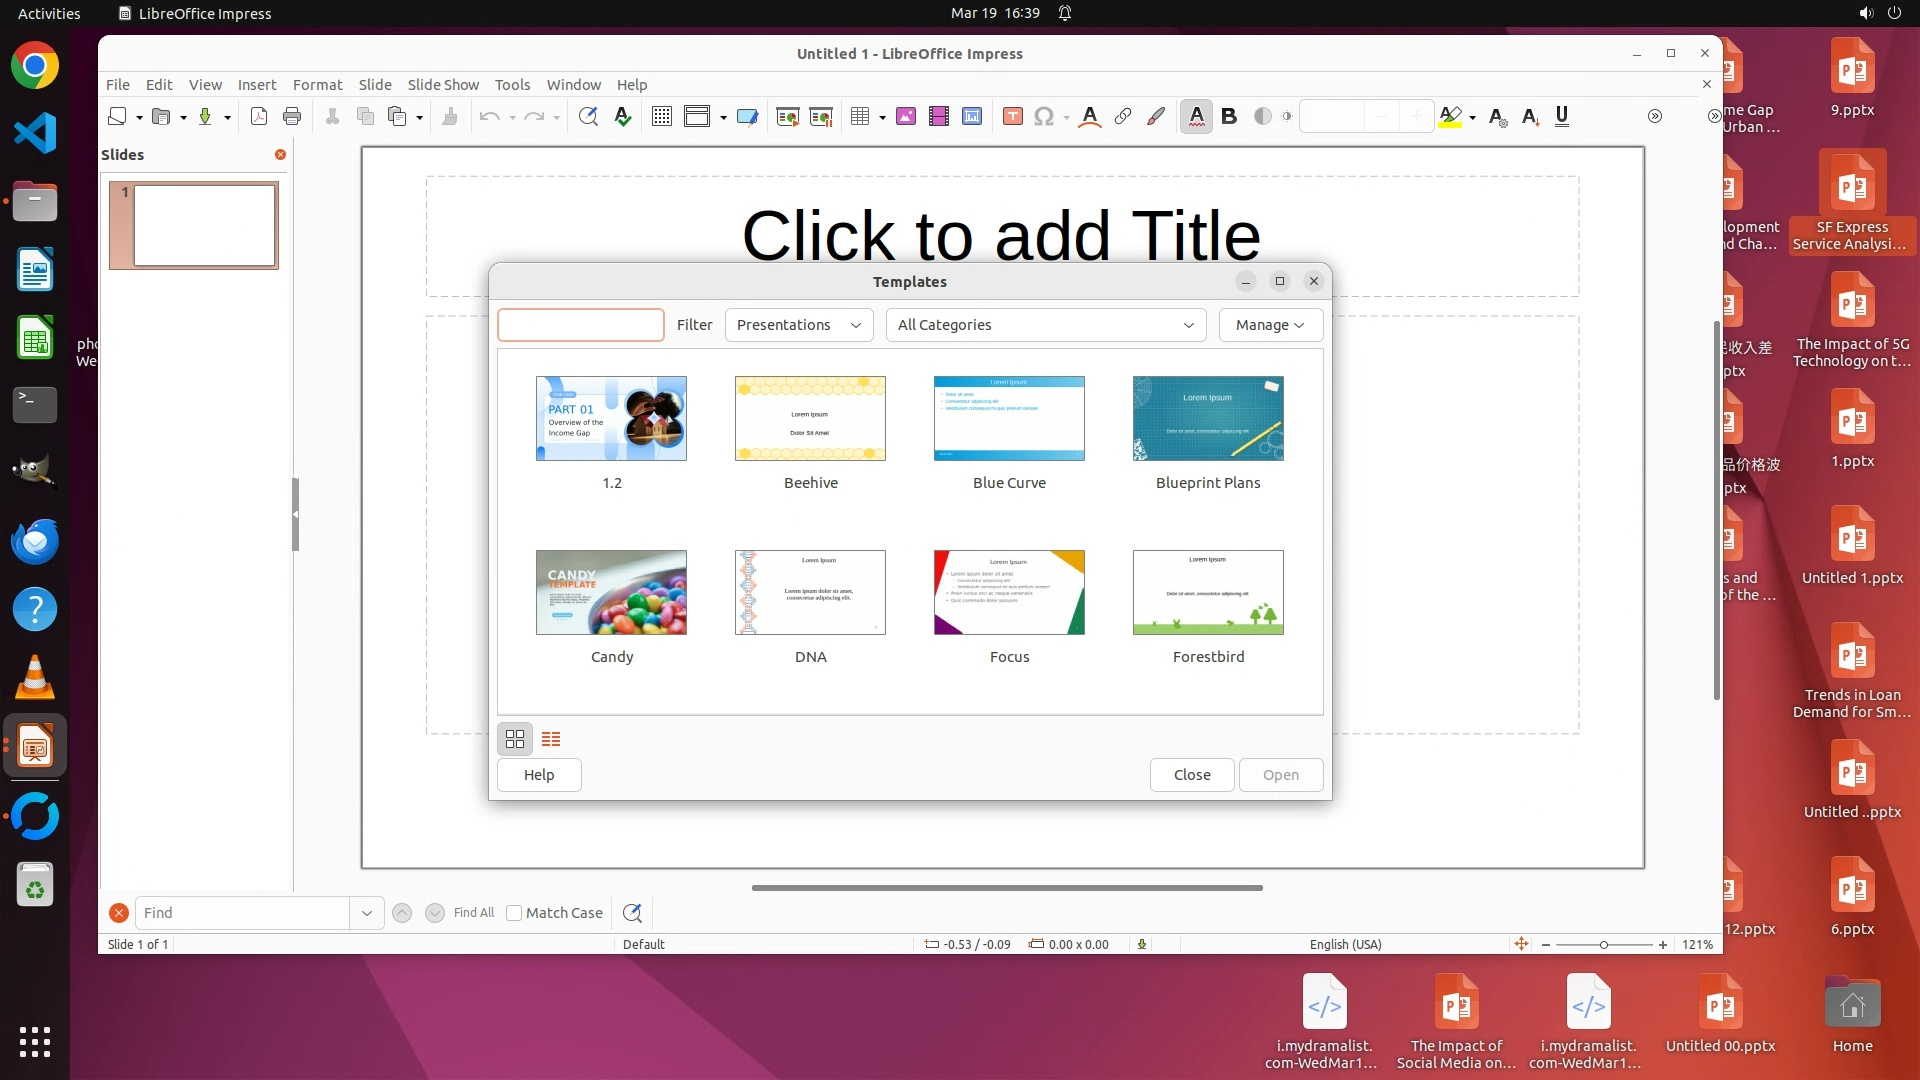Screen dimensions: 1920x1080
Task: Click the Insert Table icon
Action: point(859,117)
